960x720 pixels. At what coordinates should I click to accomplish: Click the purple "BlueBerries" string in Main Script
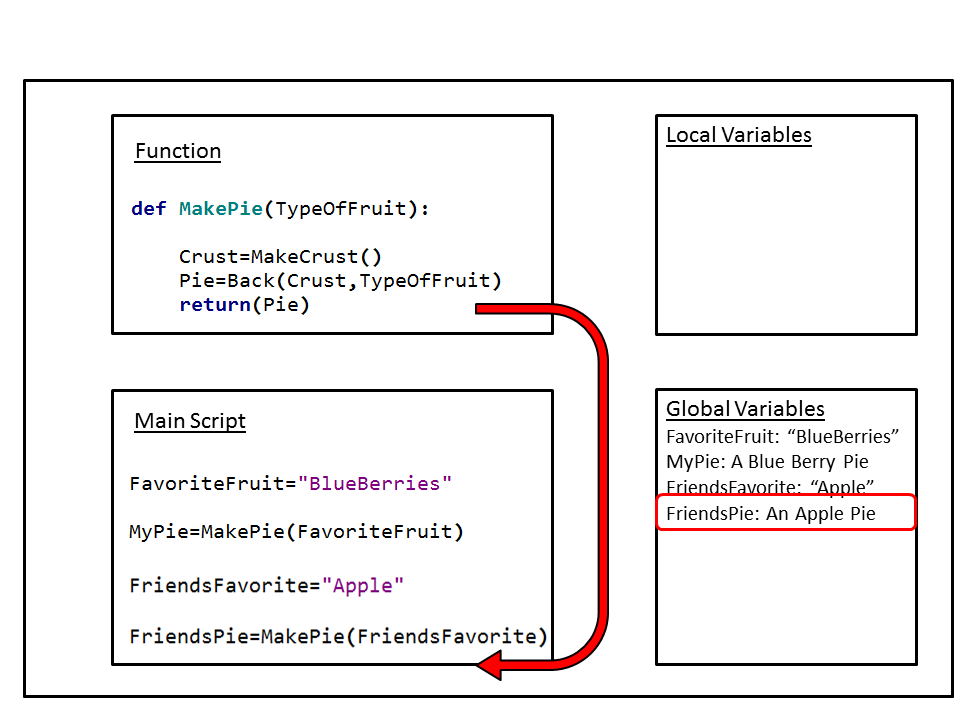click(x=375, y=484)
